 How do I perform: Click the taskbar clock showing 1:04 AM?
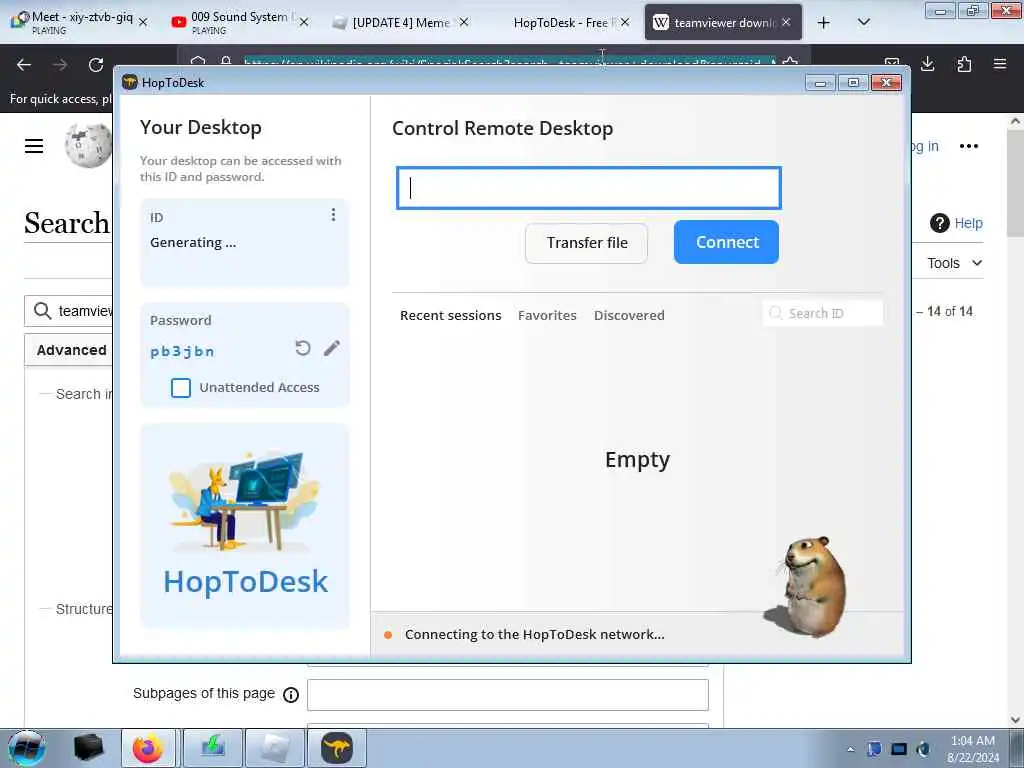pos(972,748)
